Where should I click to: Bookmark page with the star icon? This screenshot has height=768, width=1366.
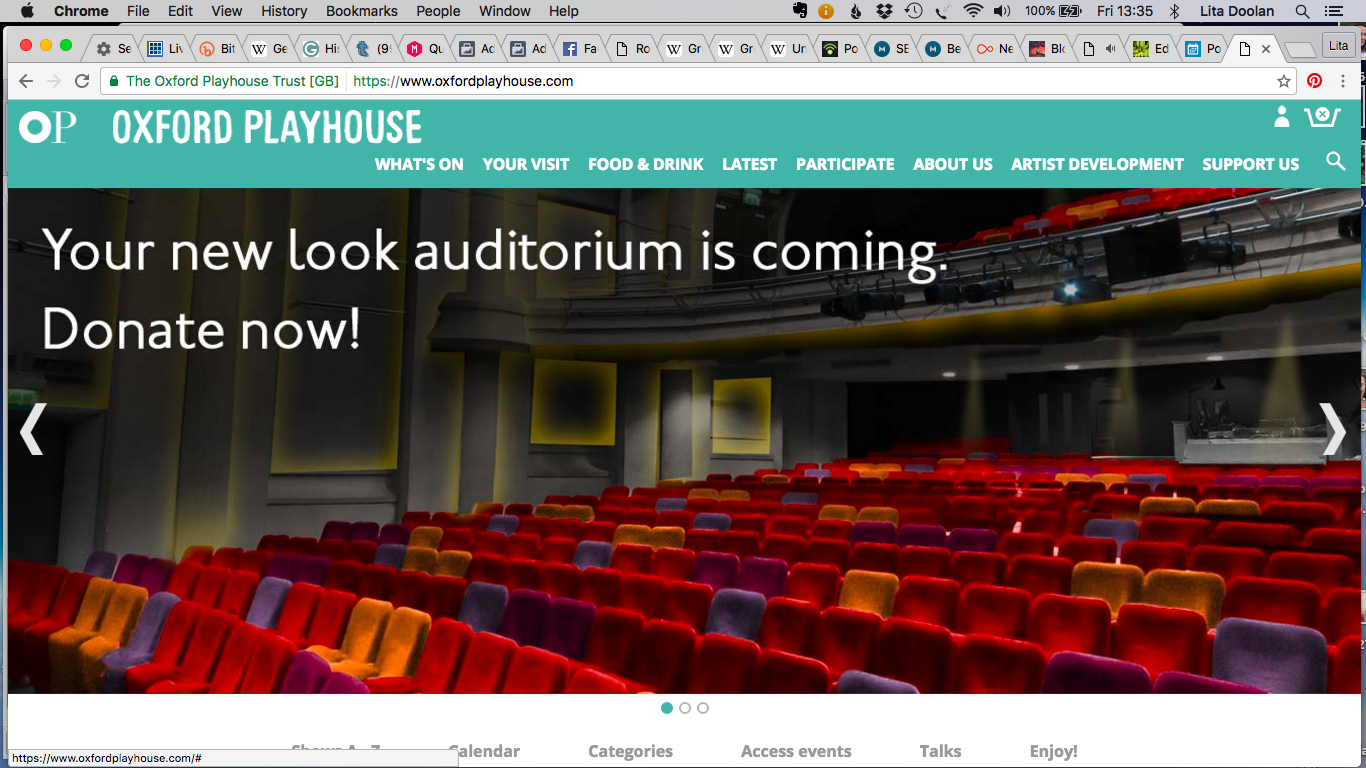click(x=1284, y=81)
